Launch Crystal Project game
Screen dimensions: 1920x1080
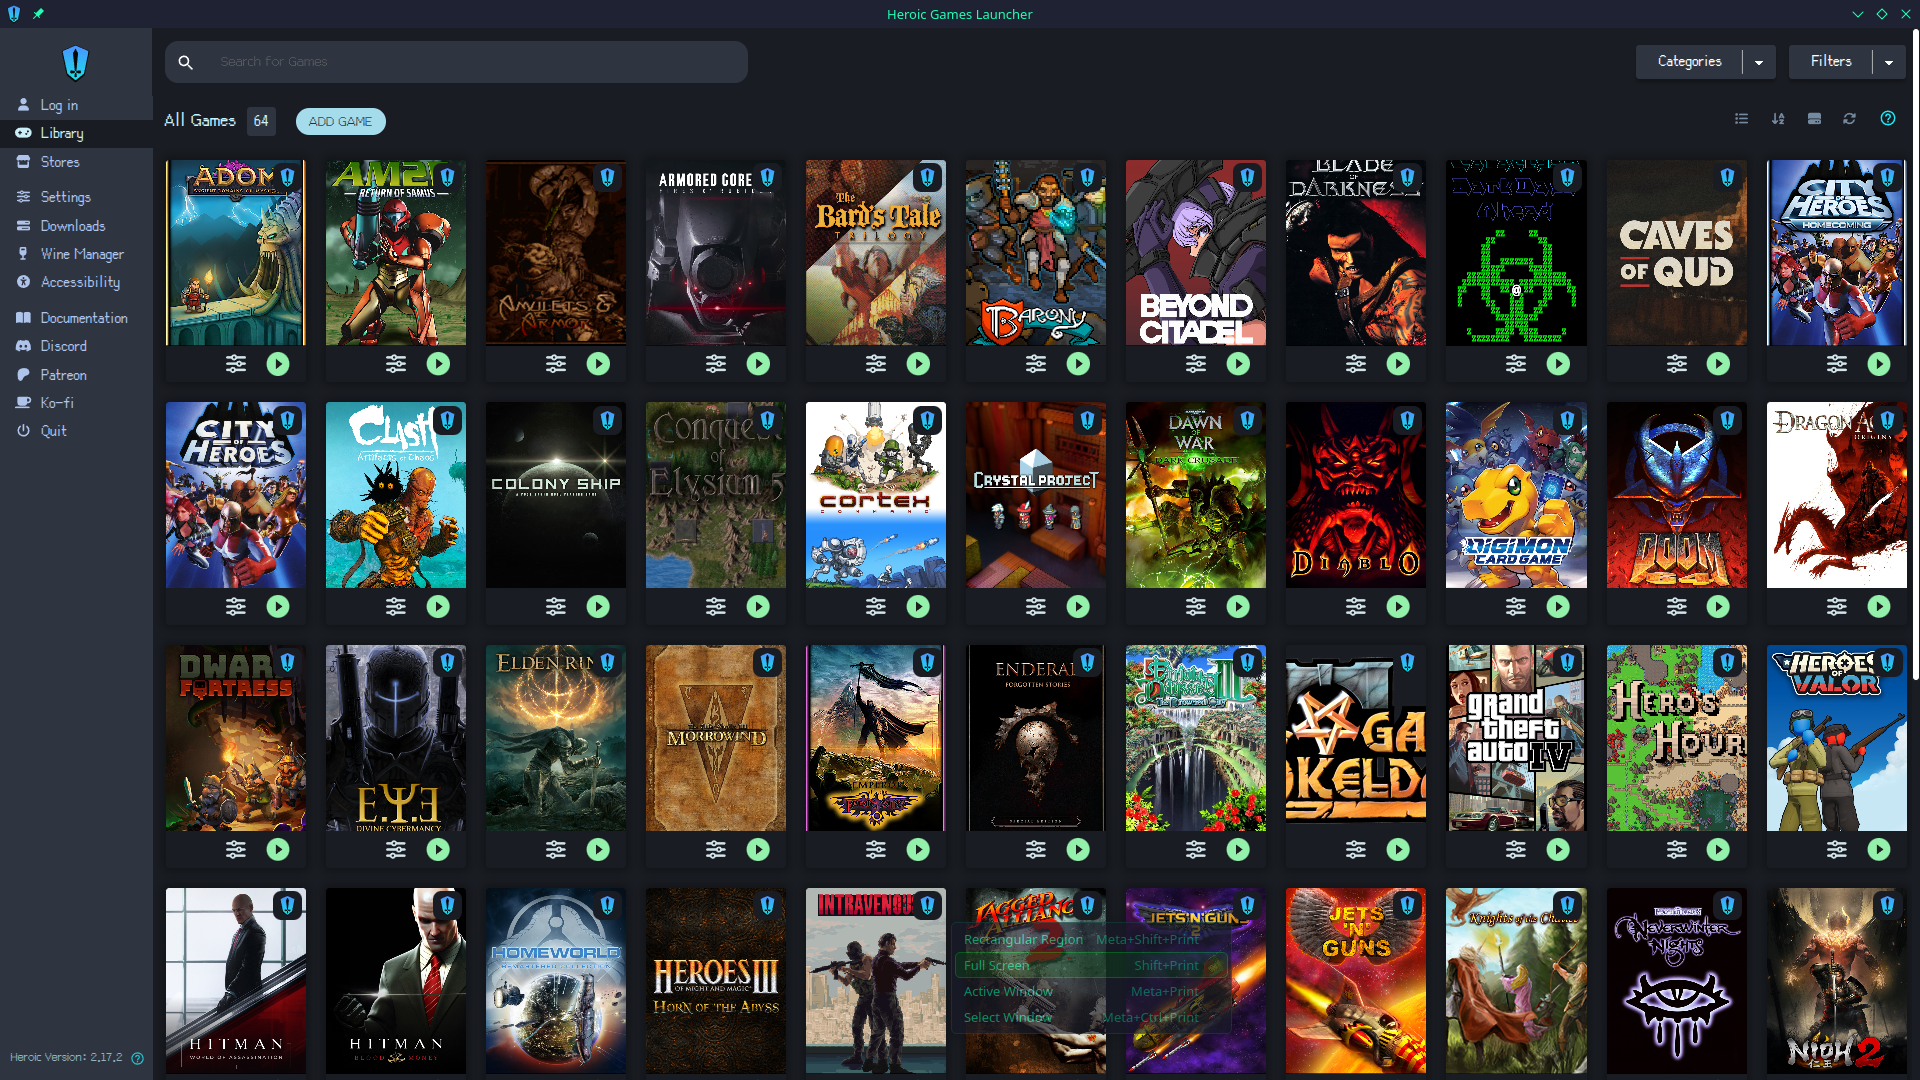[1078, 606]
